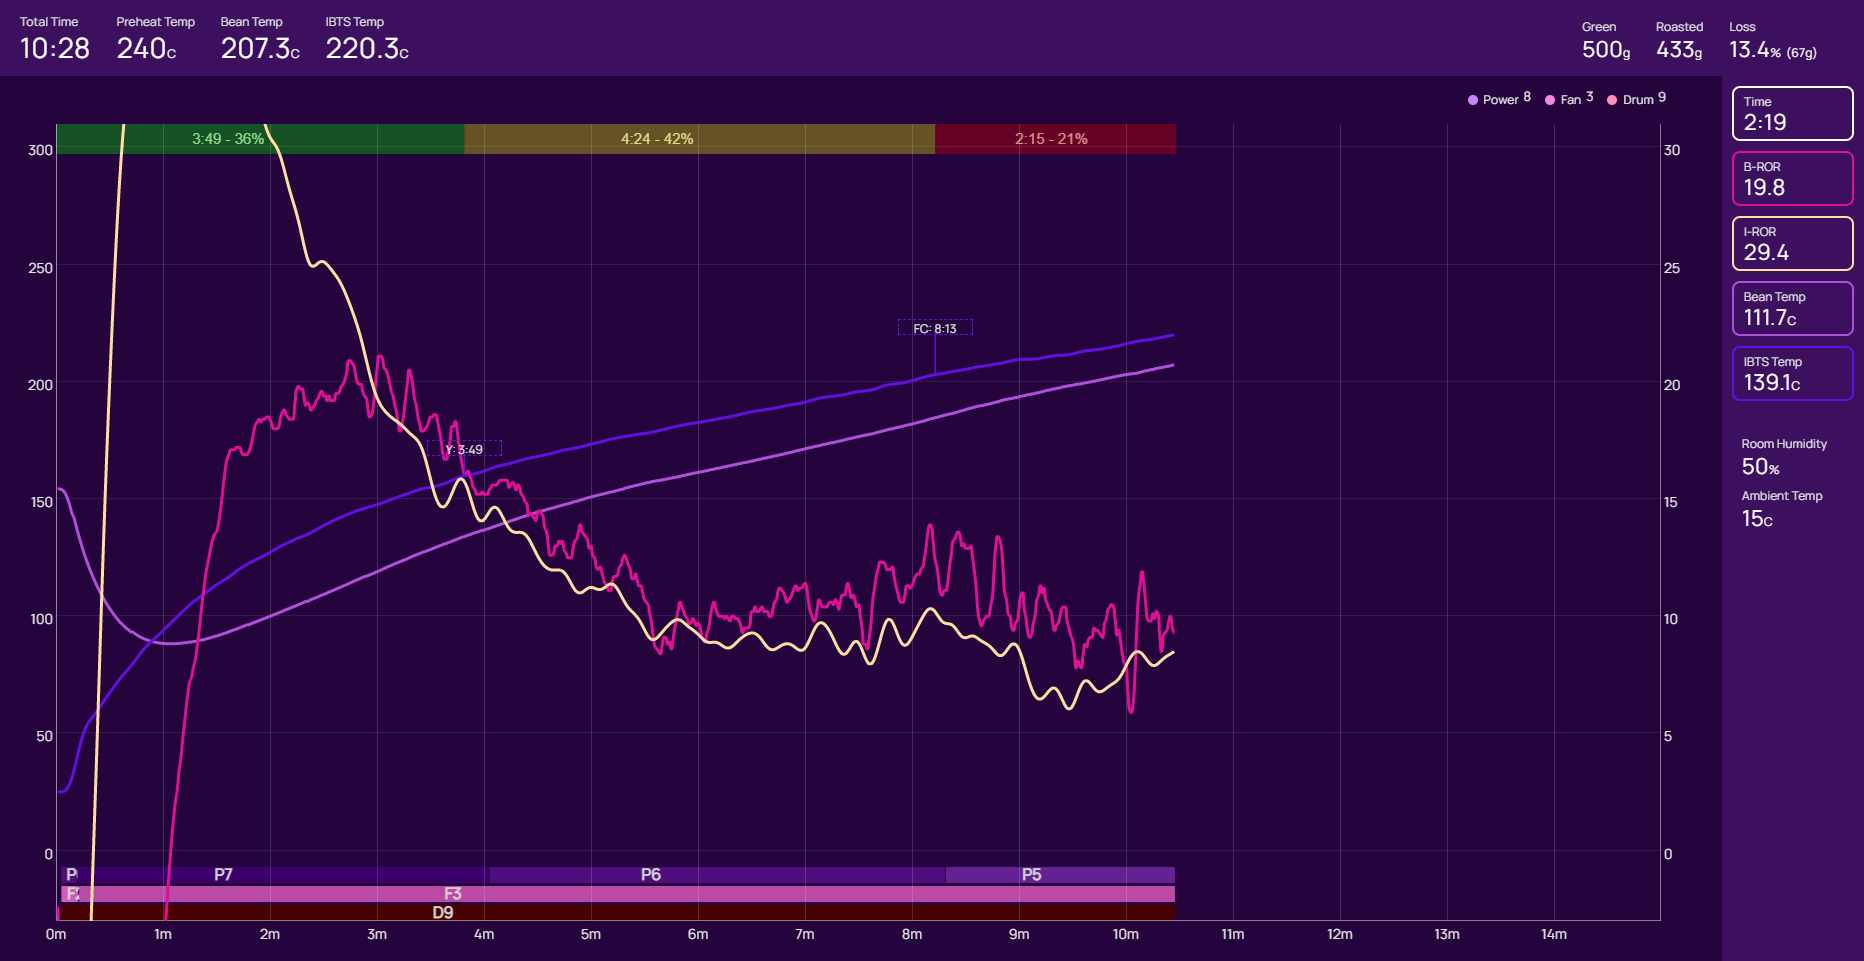
Task: Click the Preheat Temp 240c value
Action: [146, 49]
